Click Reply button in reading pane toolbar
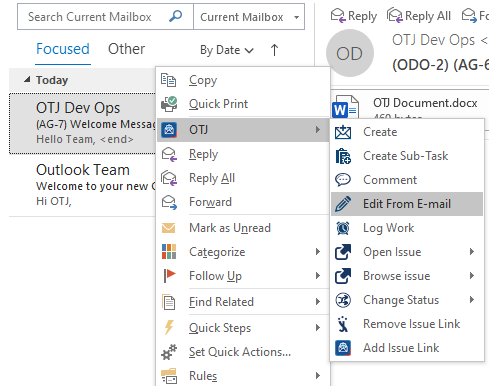The height and width of the screenshot is (386, 489). 354,16
